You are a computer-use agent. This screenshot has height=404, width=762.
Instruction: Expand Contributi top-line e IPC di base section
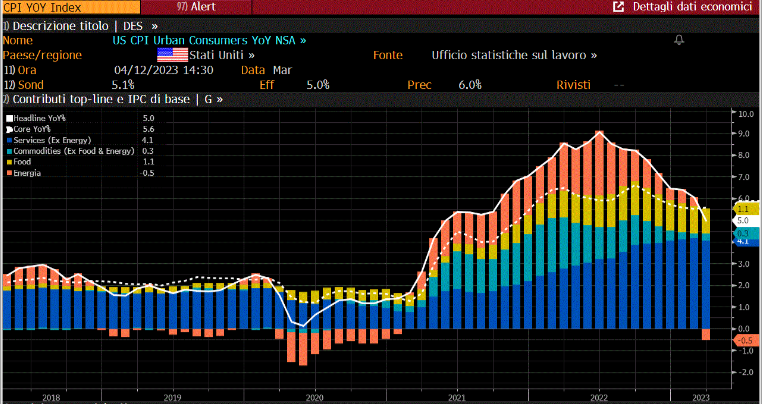tap(112, 99)
